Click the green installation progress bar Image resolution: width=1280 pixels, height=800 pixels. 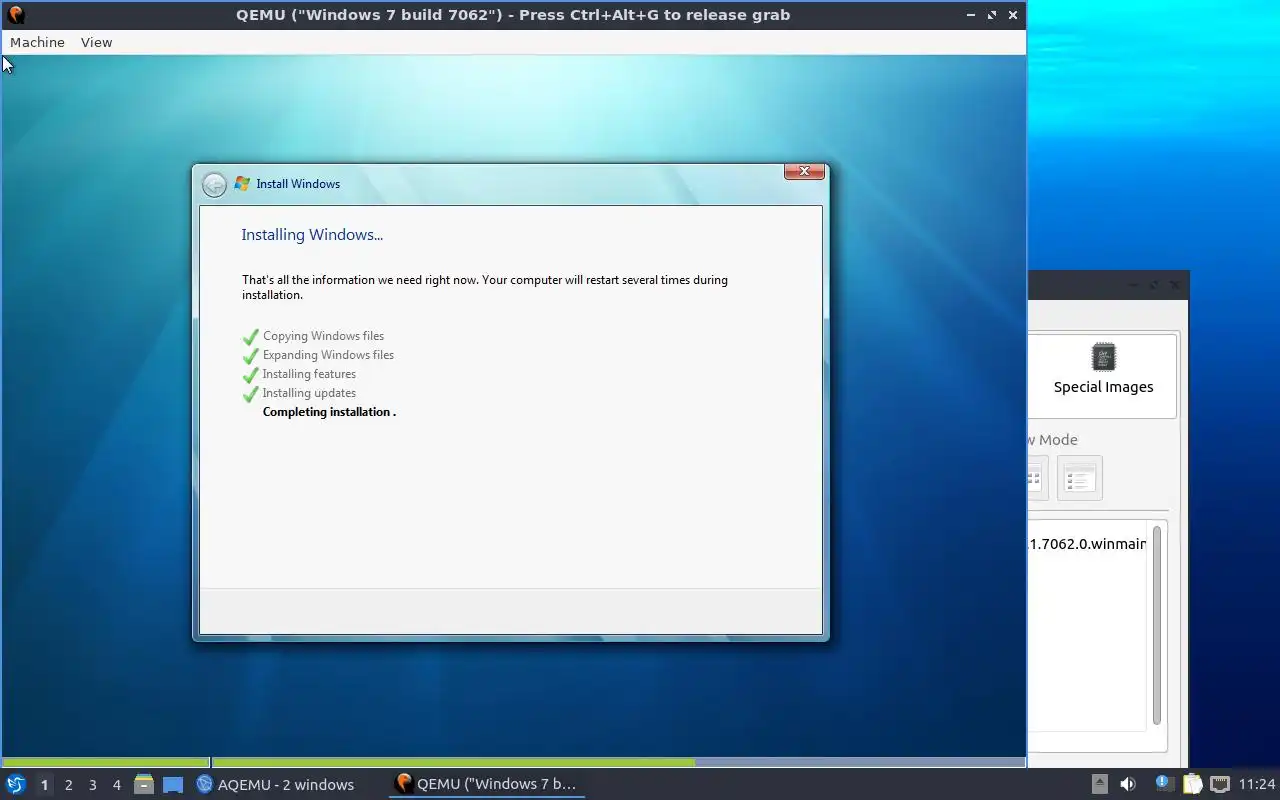tap(454, 762)
